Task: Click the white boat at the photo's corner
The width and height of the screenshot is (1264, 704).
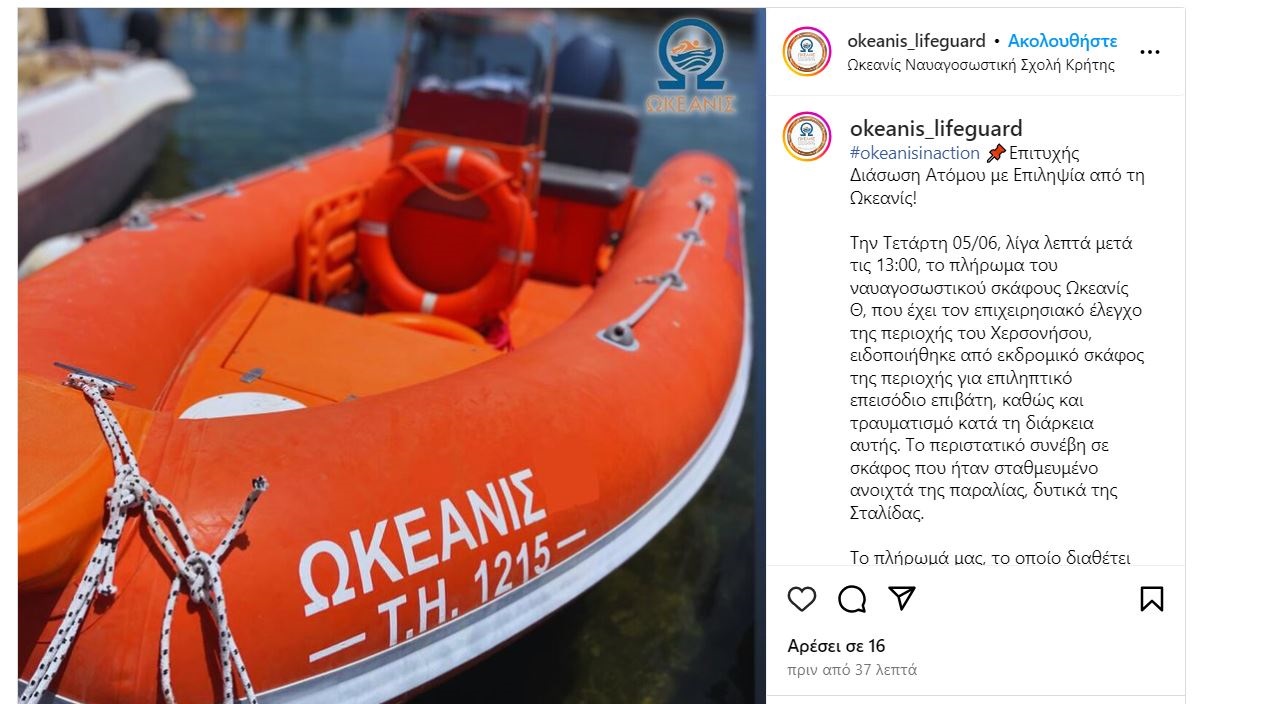Action: [x=98, y=130]
